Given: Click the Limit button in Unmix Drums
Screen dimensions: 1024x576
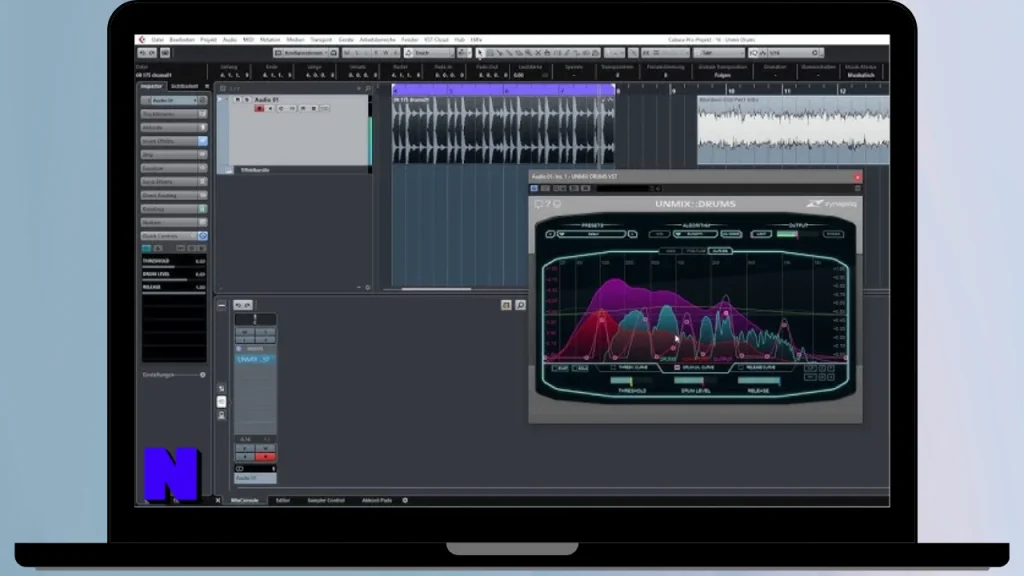Looking at the screenshot, I should [x=761, y=234].
